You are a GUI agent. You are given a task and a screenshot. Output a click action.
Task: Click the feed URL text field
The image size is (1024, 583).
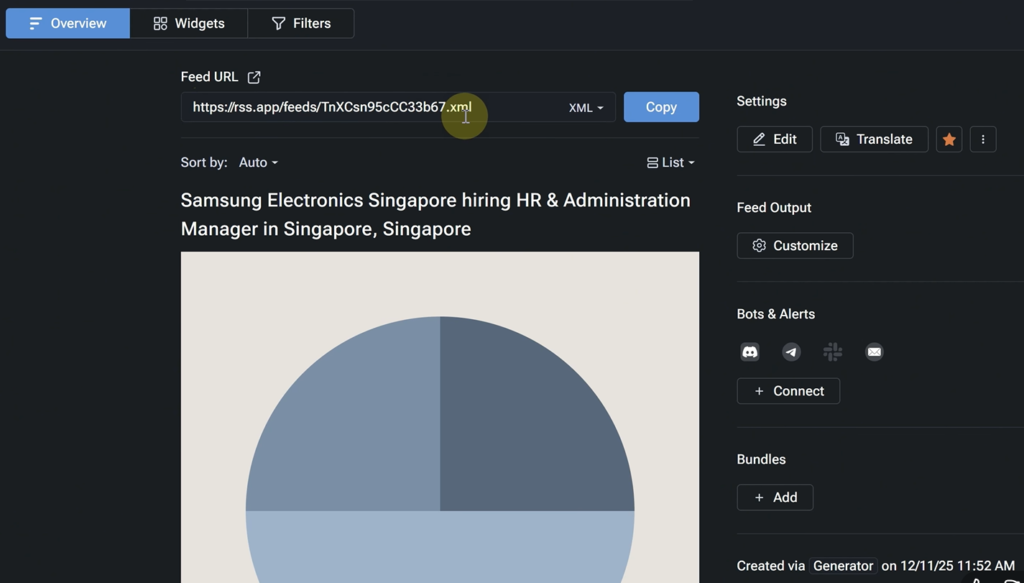tap(370, 107)
